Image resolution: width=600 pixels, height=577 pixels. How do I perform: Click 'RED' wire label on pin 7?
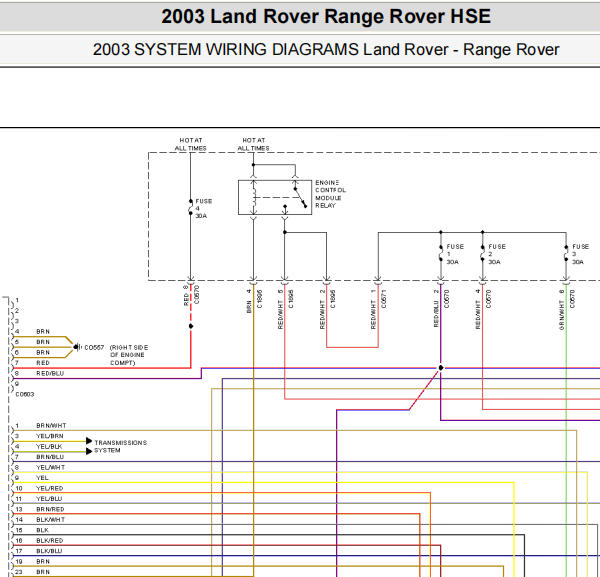pyautogui.click(x=43, y=363)
